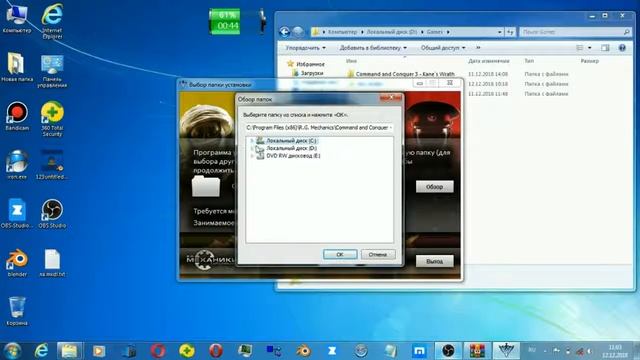640x360 pixels.
Task: Click Компьютер in the Explorer address bar
Action: click(x=342, y=32)
